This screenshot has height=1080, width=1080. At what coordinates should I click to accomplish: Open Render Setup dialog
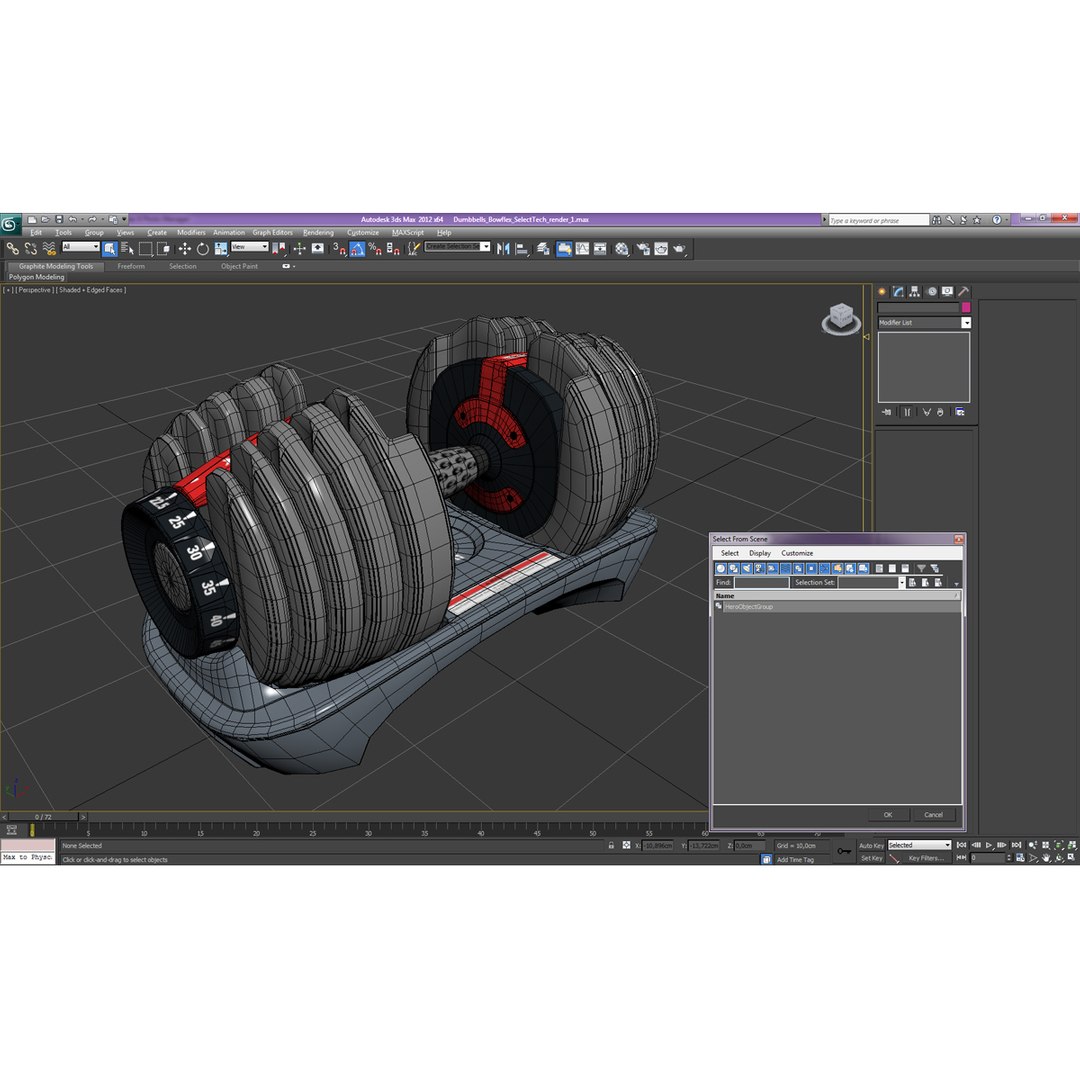click(x=643, y=249)
